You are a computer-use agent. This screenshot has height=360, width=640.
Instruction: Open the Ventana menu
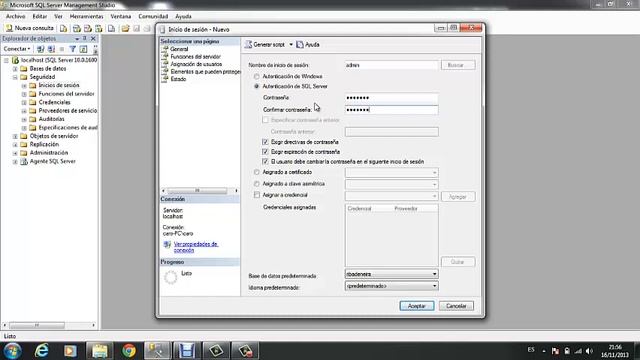[121, 16]
